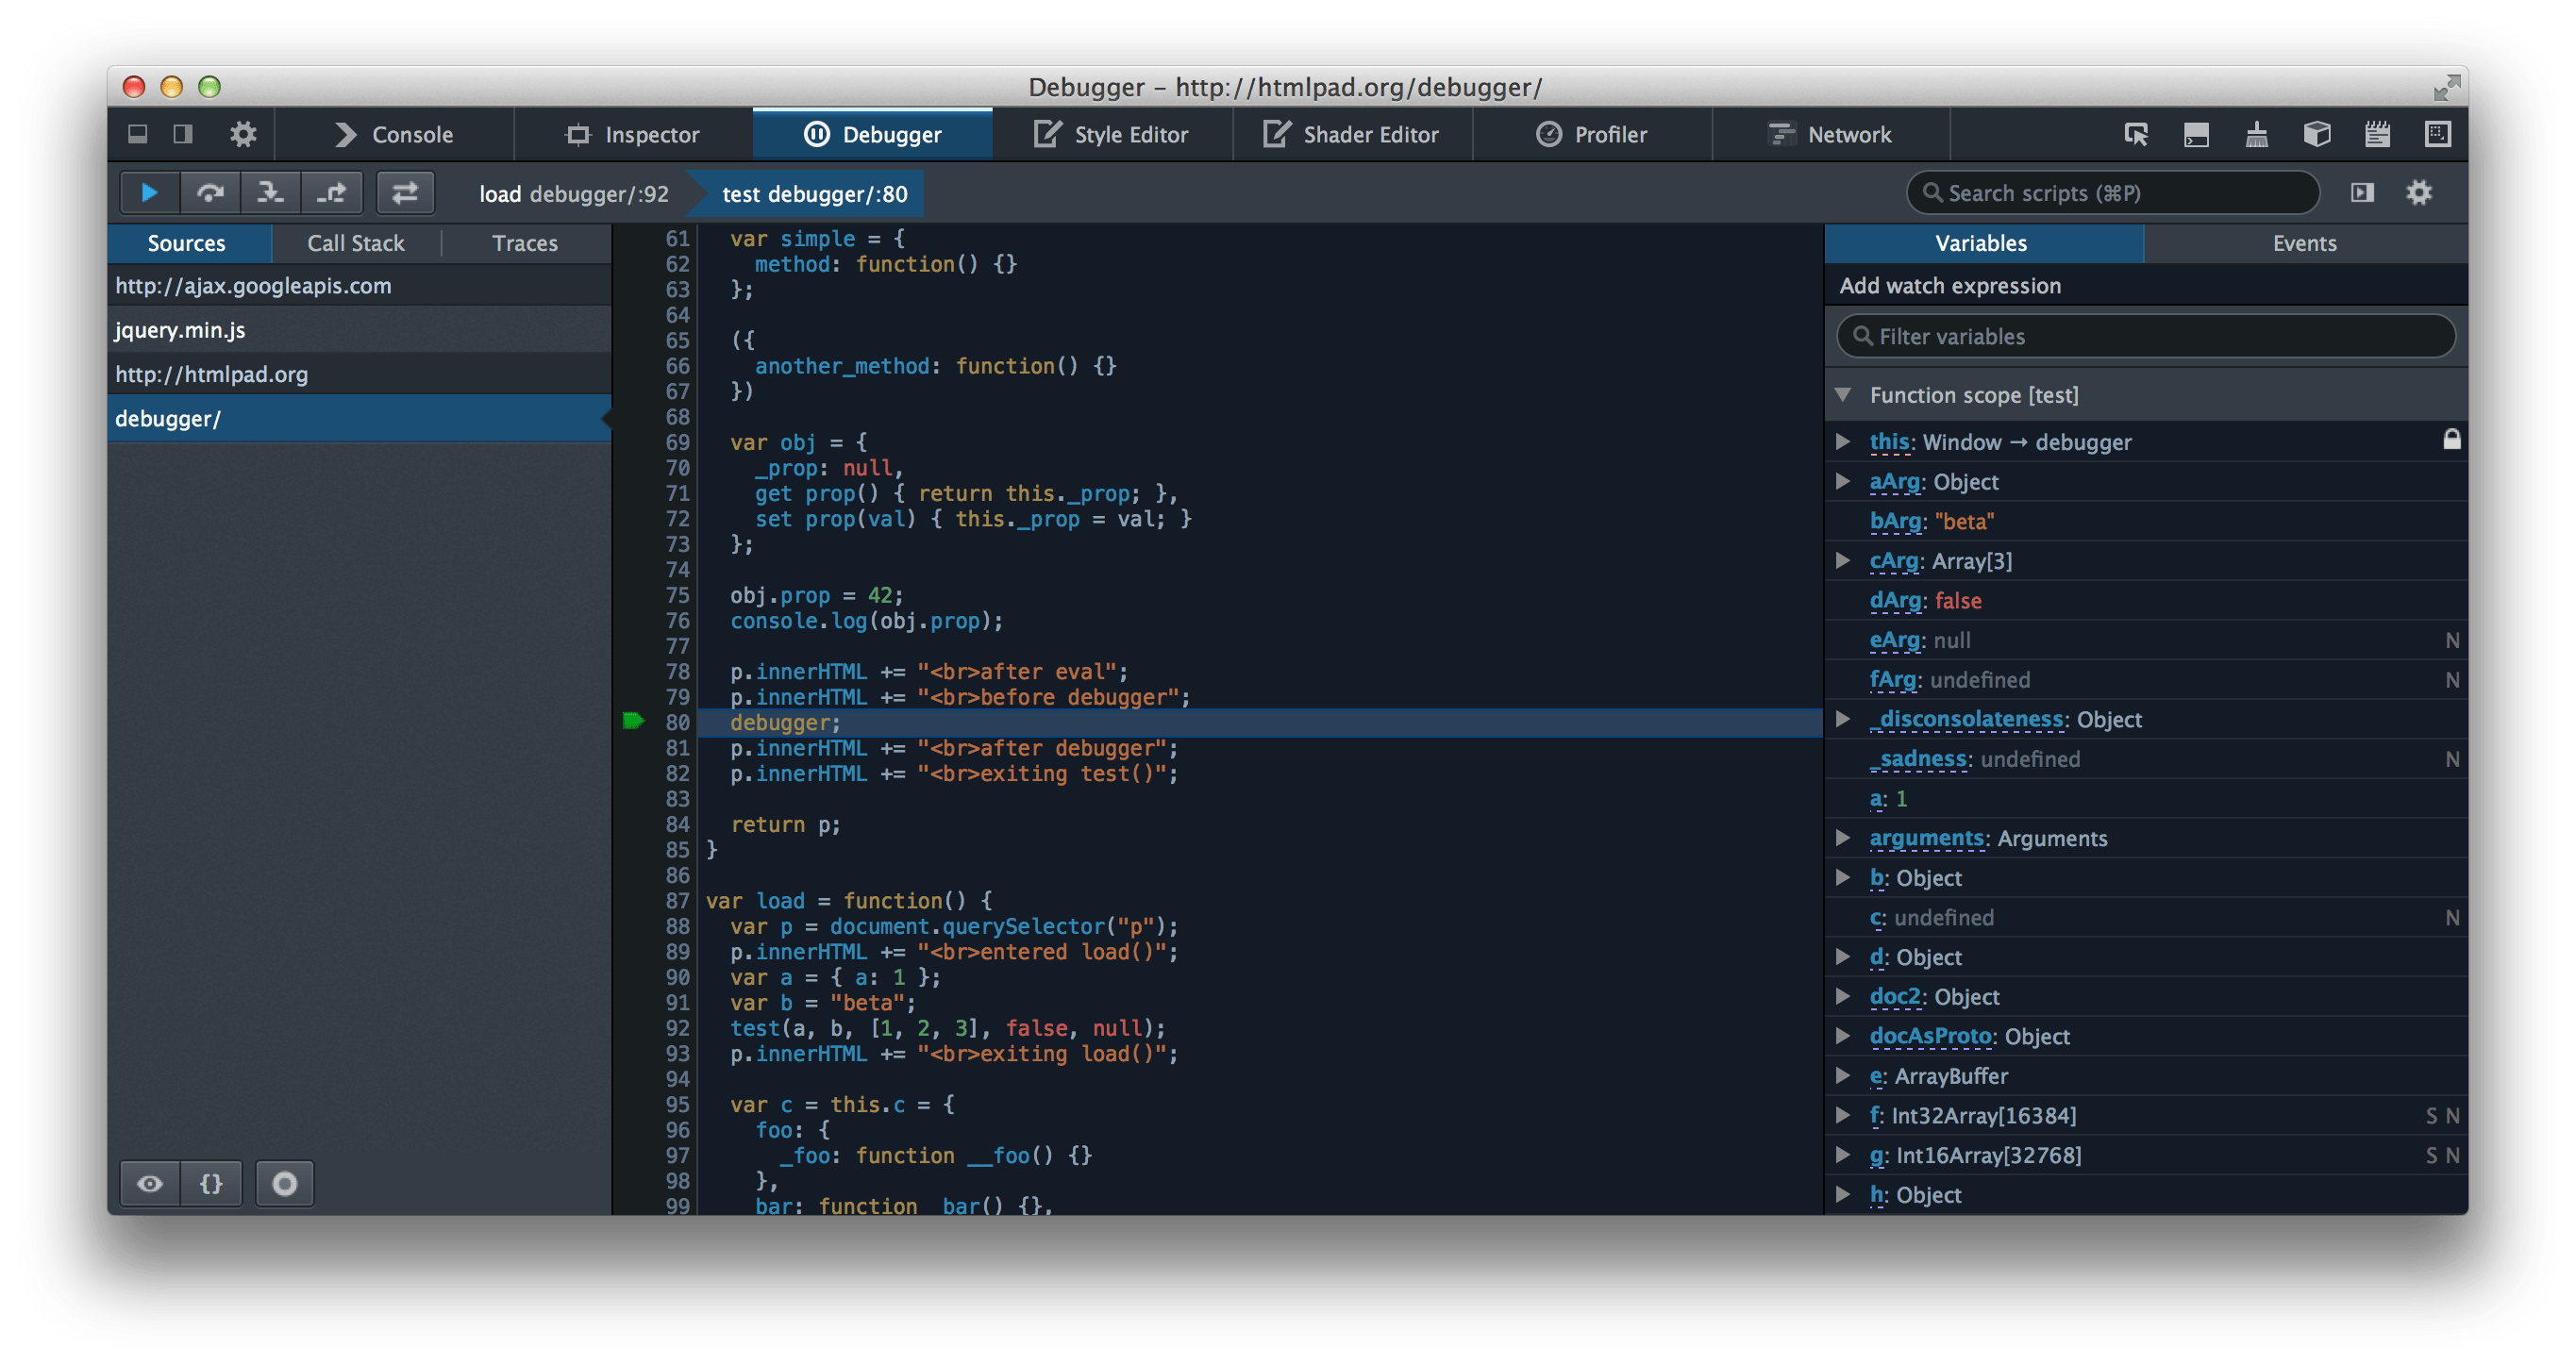Switch to the Variables tab
Screen dimensions: 2576x1364
click(x=1983, y=241)
